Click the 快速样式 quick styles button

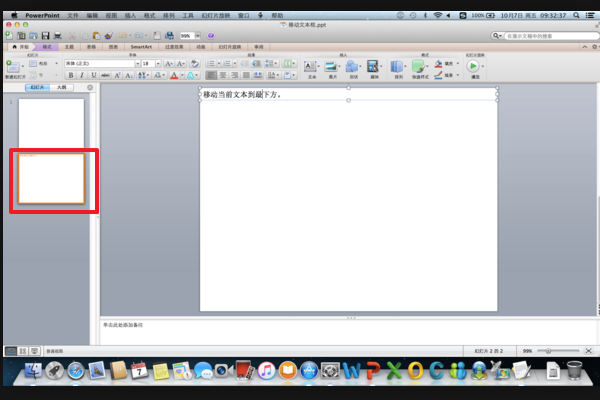pos(419,67)
